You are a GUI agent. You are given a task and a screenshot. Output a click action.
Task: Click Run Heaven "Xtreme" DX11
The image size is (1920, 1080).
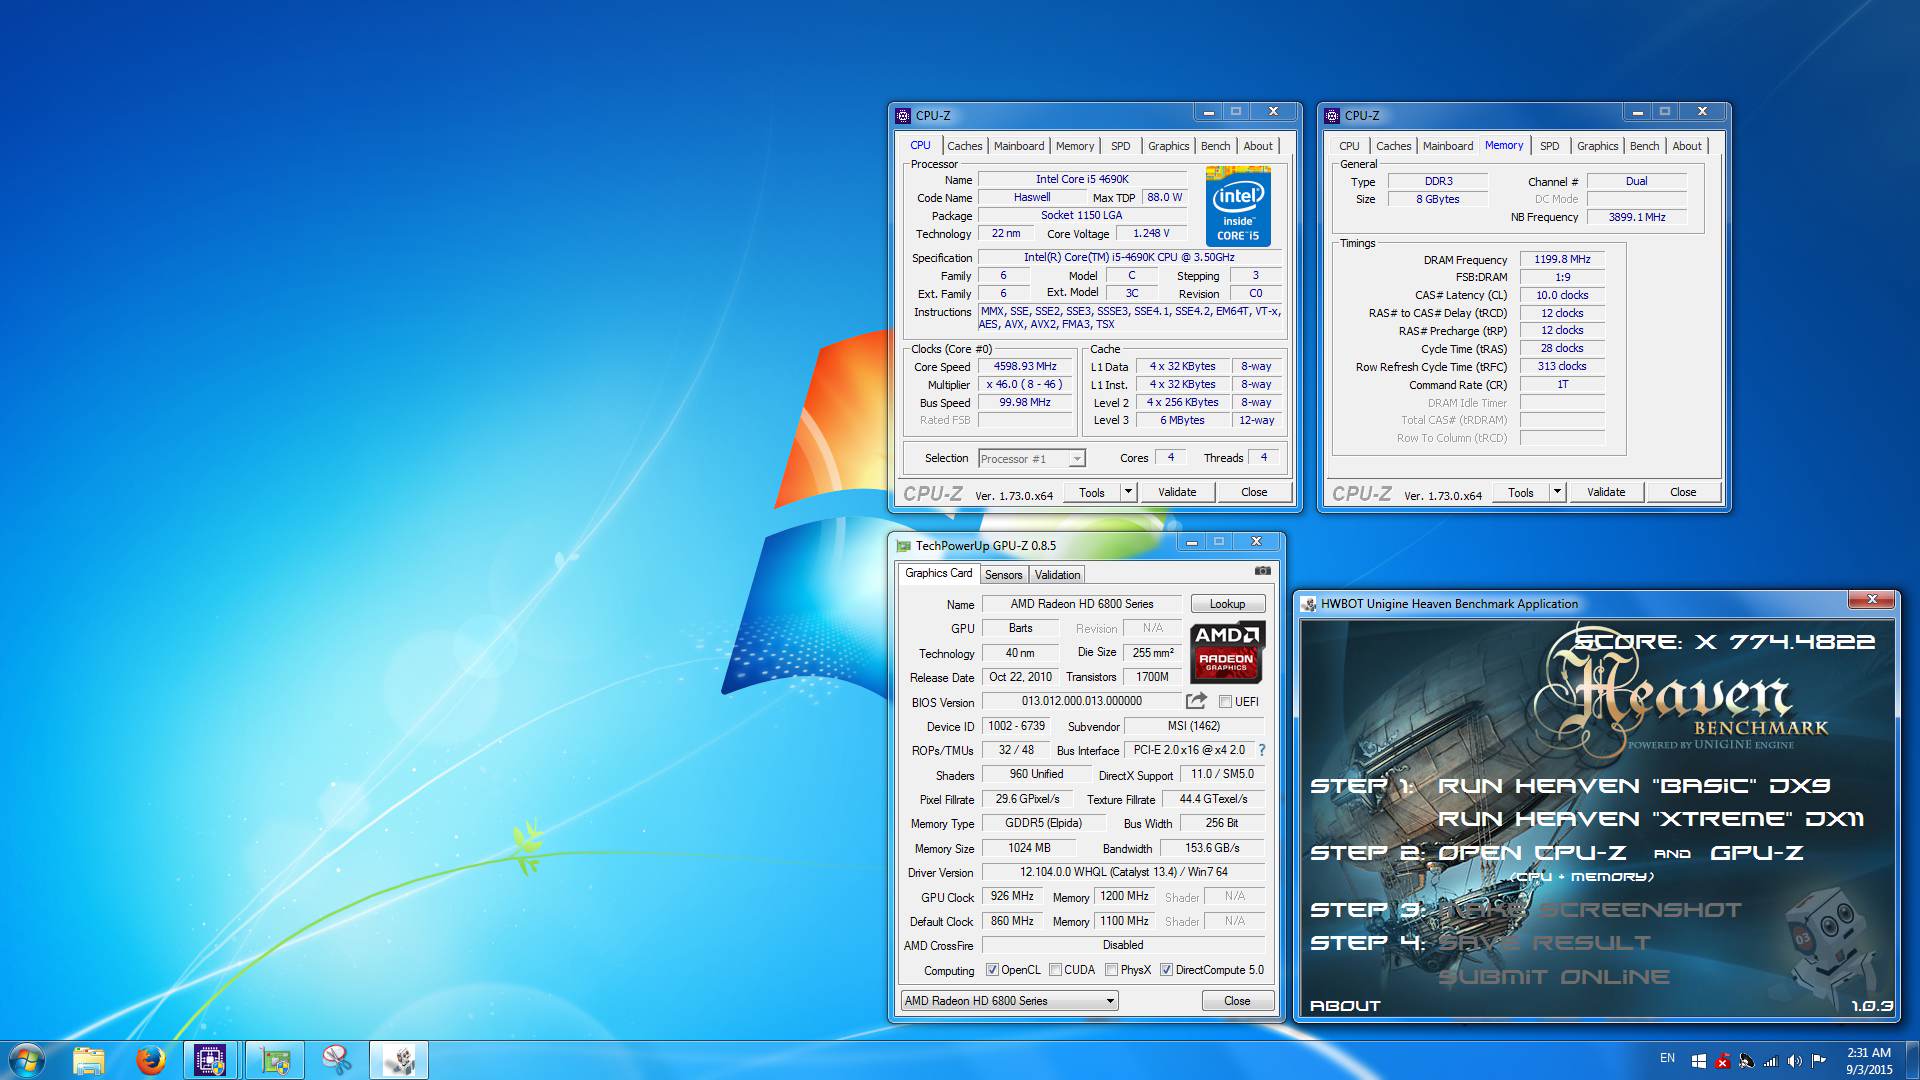tap(1651, 819)
